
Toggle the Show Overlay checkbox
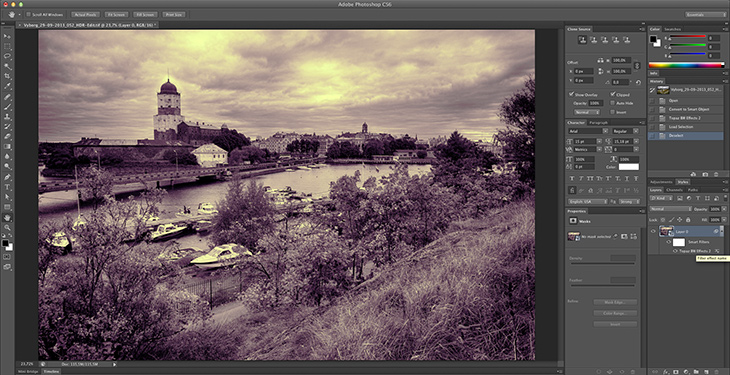click(x=572, y=94)
